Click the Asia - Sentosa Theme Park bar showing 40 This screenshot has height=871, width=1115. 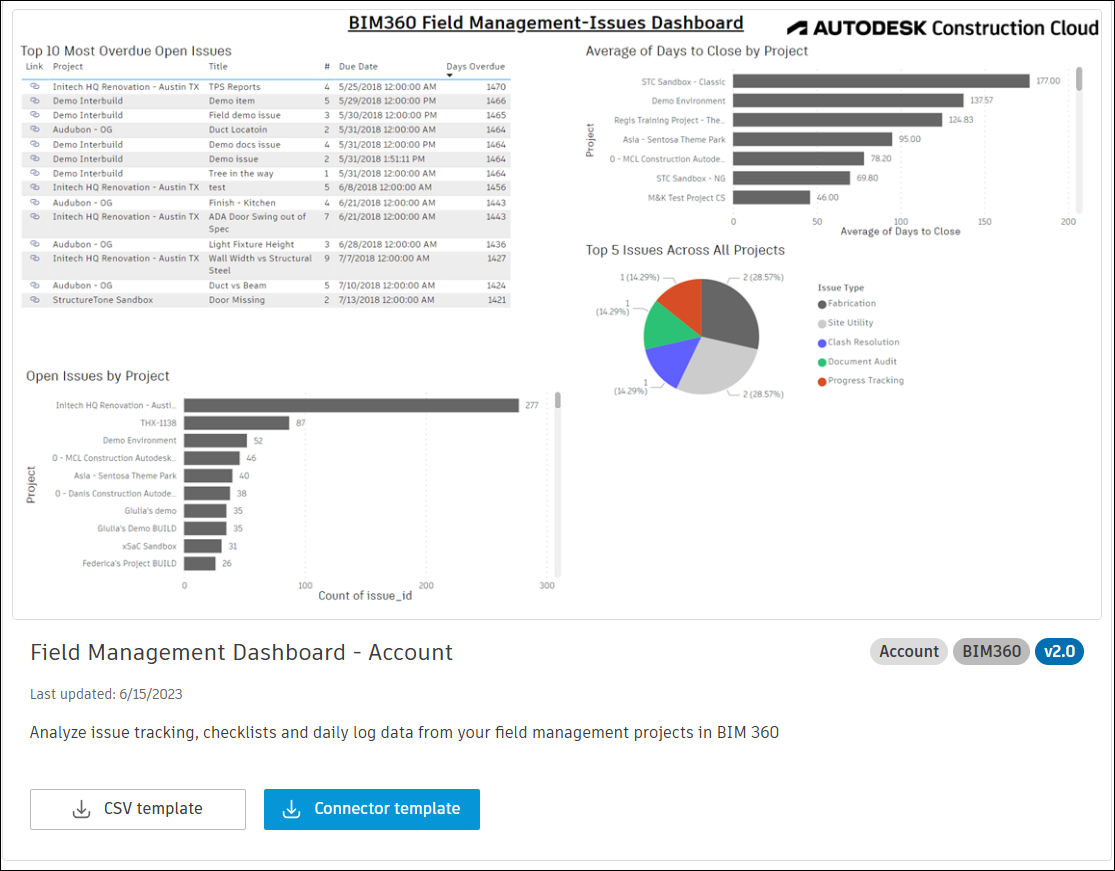click(x=208, y=476)
